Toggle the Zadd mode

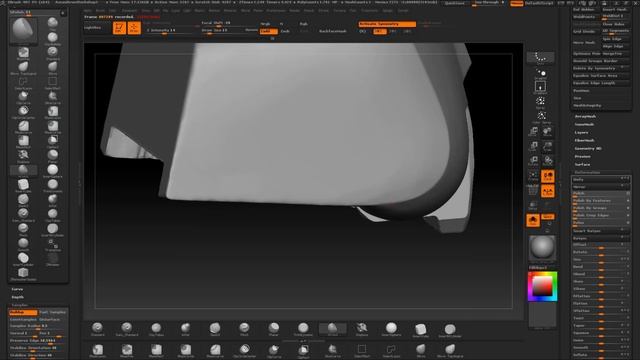[269, 31]
